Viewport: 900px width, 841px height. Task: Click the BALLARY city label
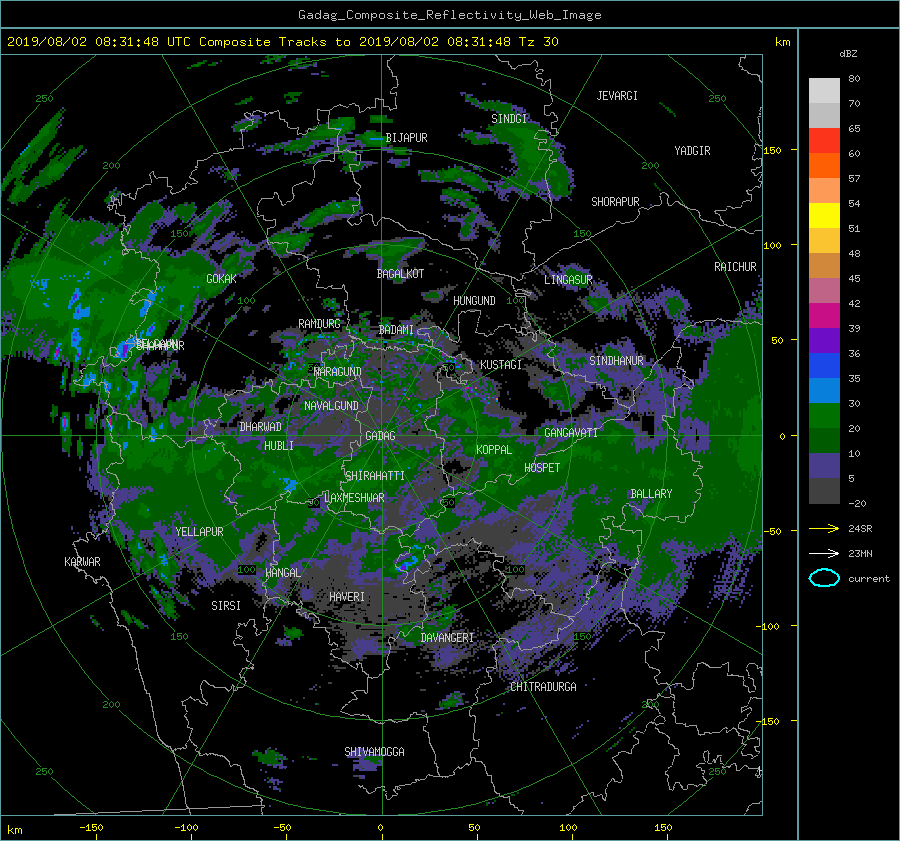click(x=651, y=494)
